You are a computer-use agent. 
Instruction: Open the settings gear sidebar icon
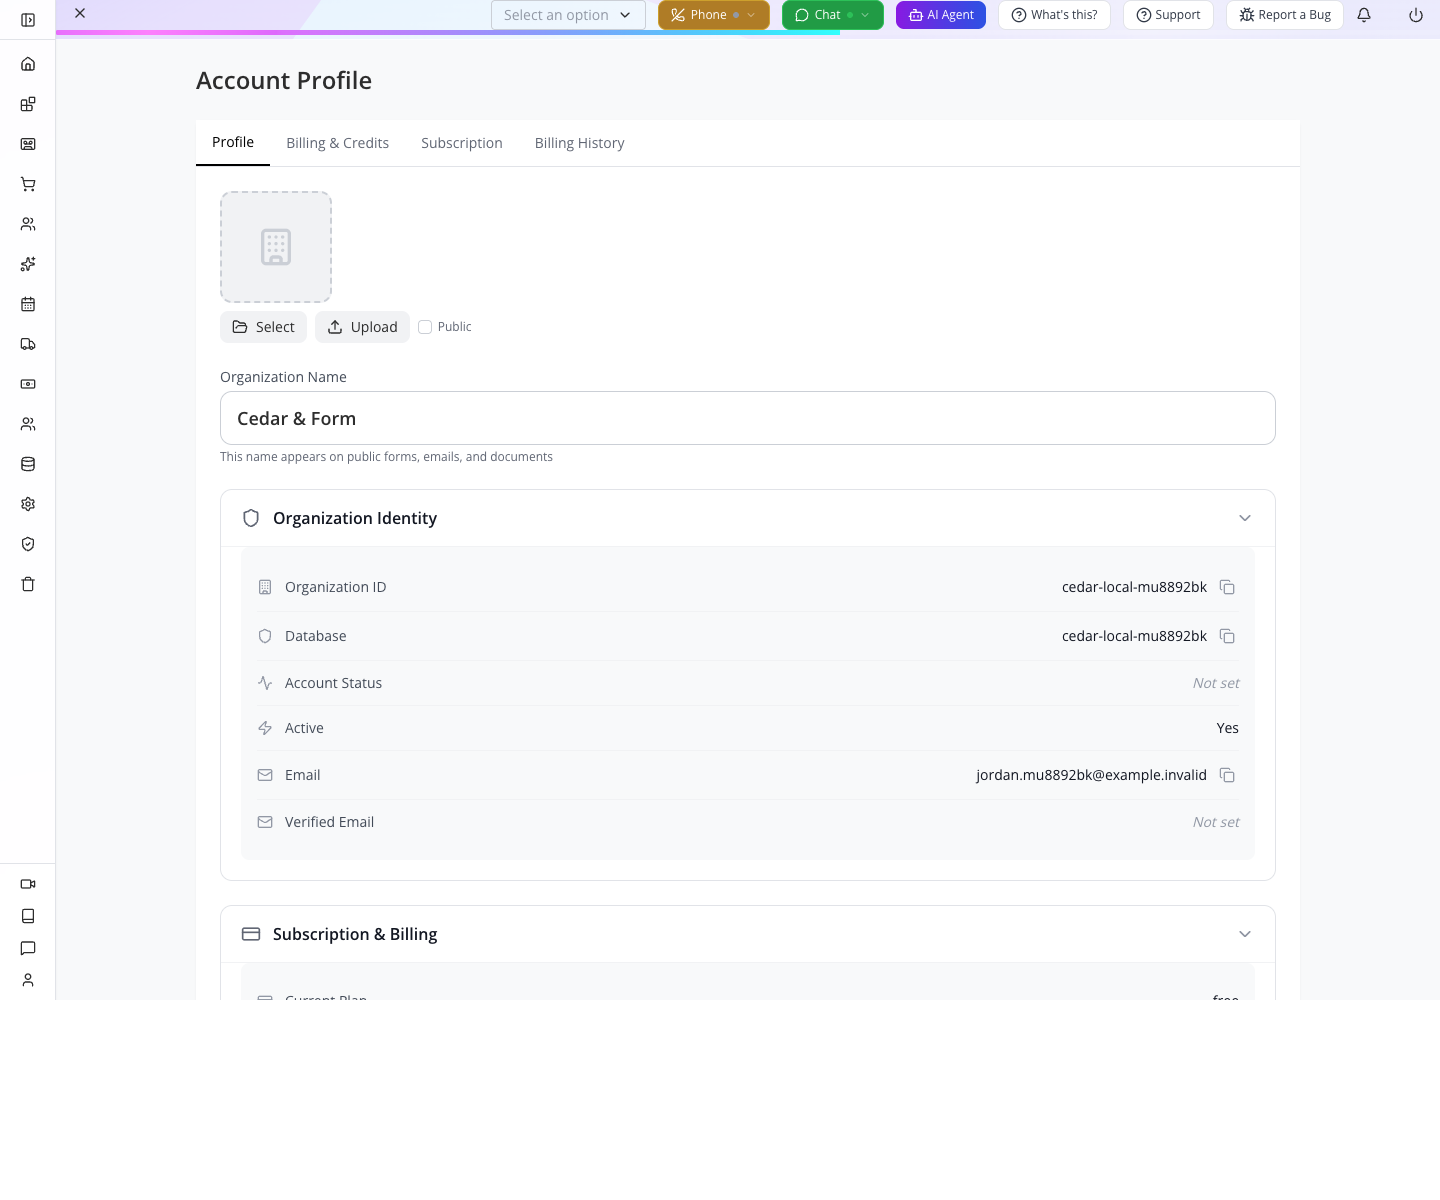click(28, 504)
